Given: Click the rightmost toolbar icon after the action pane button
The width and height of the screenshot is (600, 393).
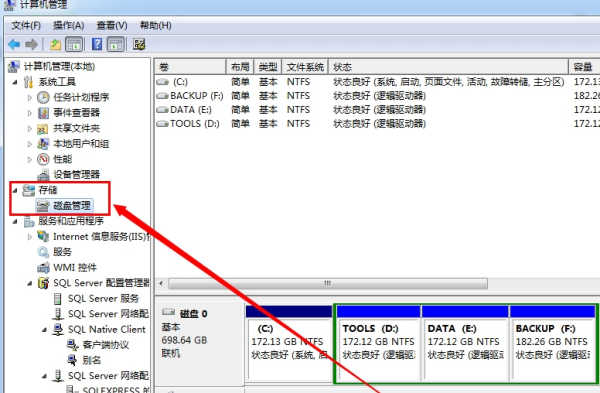Looking at the screenshot, I should tap(139, 44).
